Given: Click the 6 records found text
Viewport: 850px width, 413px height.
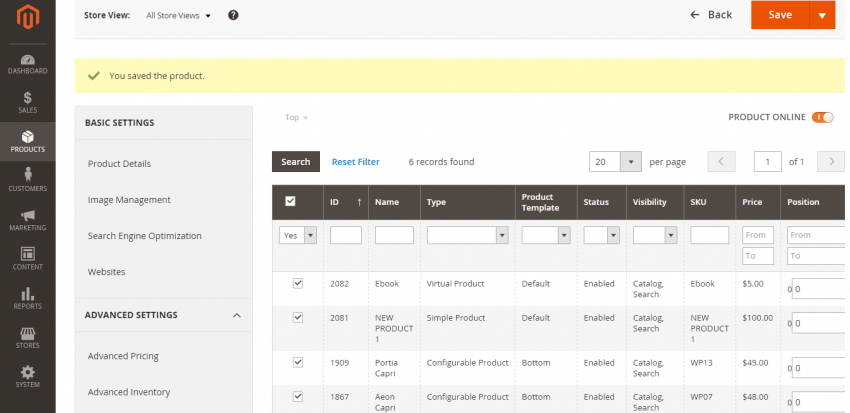Looking at the screenshot, I should 441,162.
